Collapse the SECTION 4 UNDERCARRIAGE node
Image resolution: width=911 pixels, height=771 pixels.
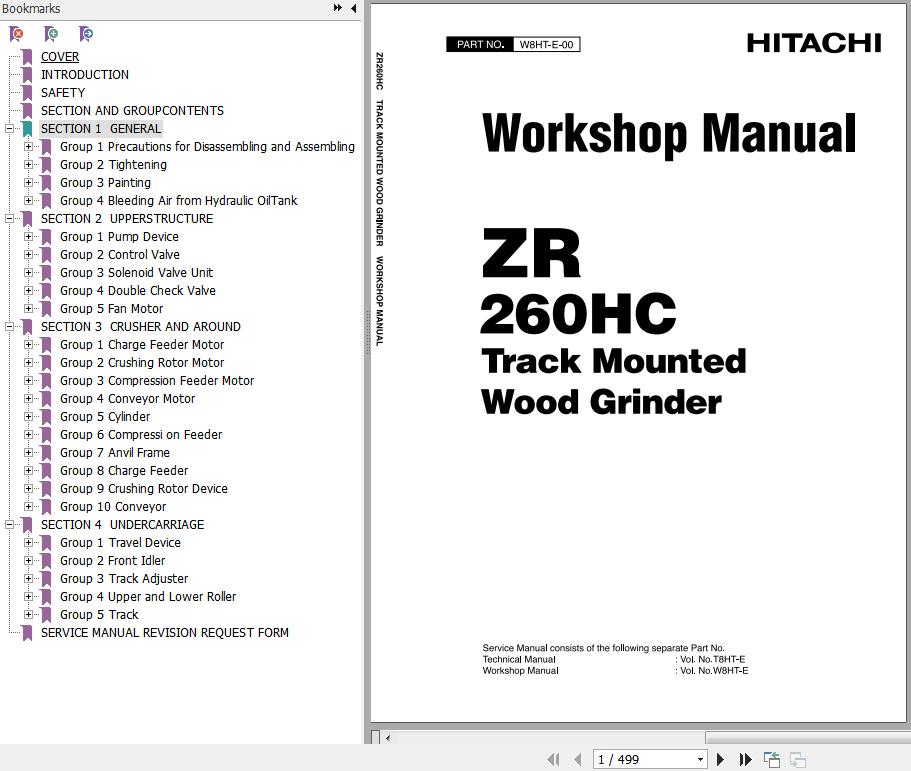pyautogui.click(x=10, y=525)
